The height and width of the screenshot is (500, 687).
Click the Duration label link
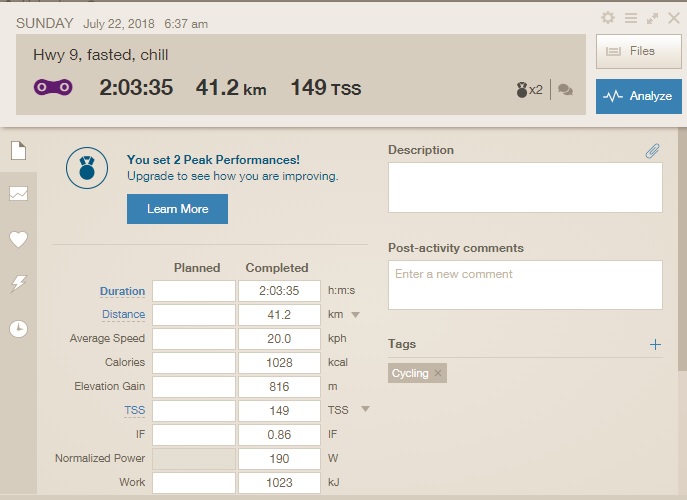pos(122,292)
